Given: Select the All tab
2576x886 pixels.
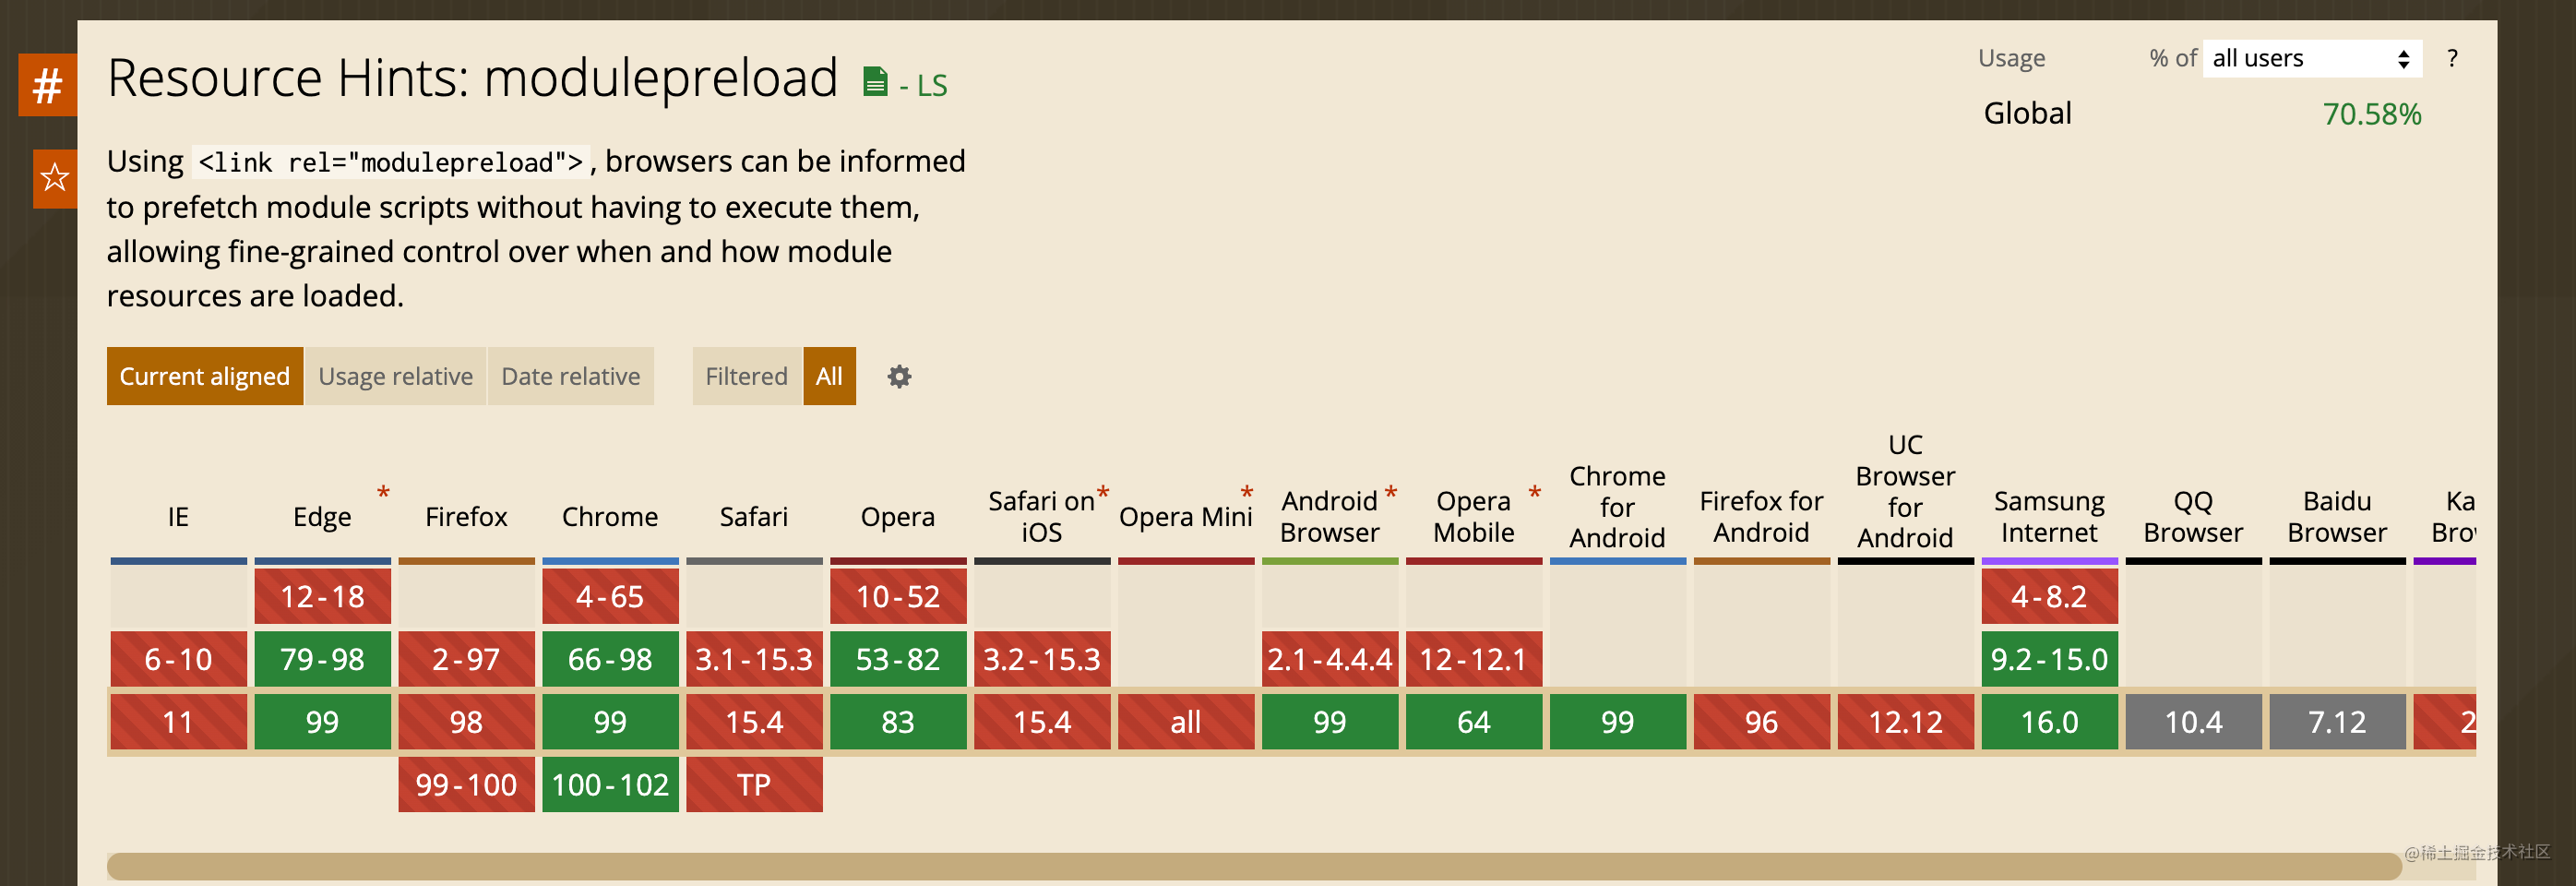Looking at the screenshot, I should tap(829, 377).
